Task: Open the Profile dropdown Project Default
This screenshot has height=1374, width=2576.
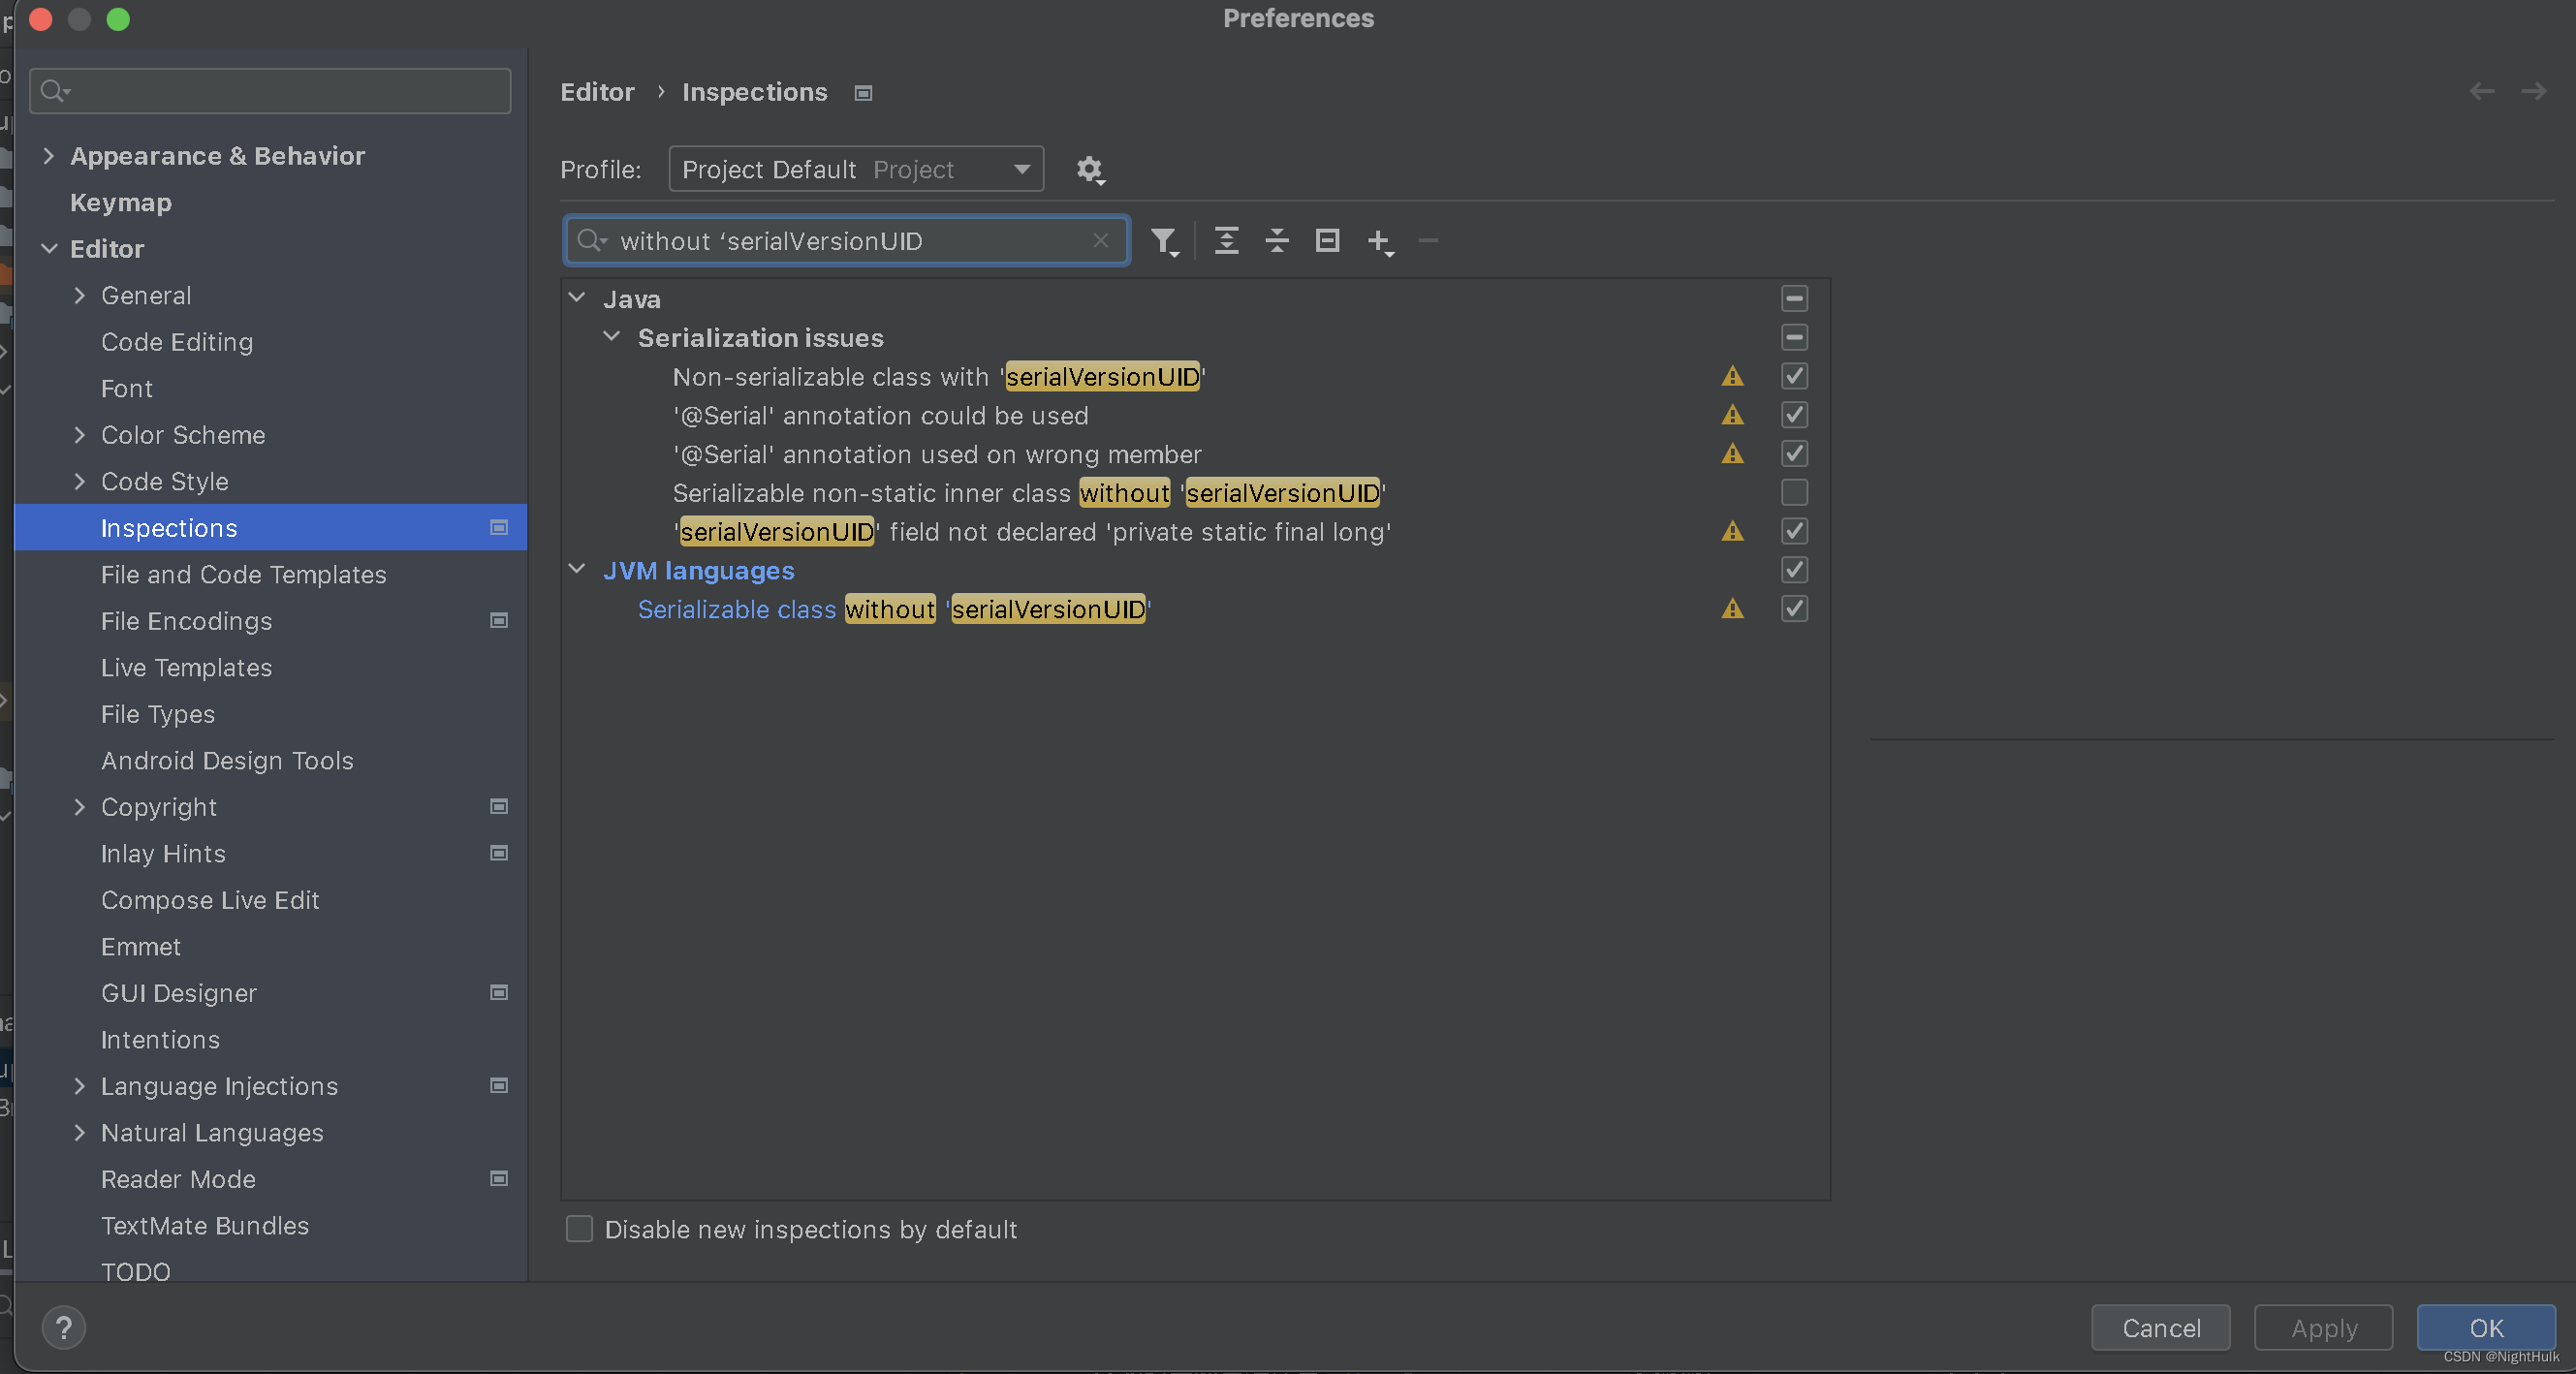Action: coord(856,170)
